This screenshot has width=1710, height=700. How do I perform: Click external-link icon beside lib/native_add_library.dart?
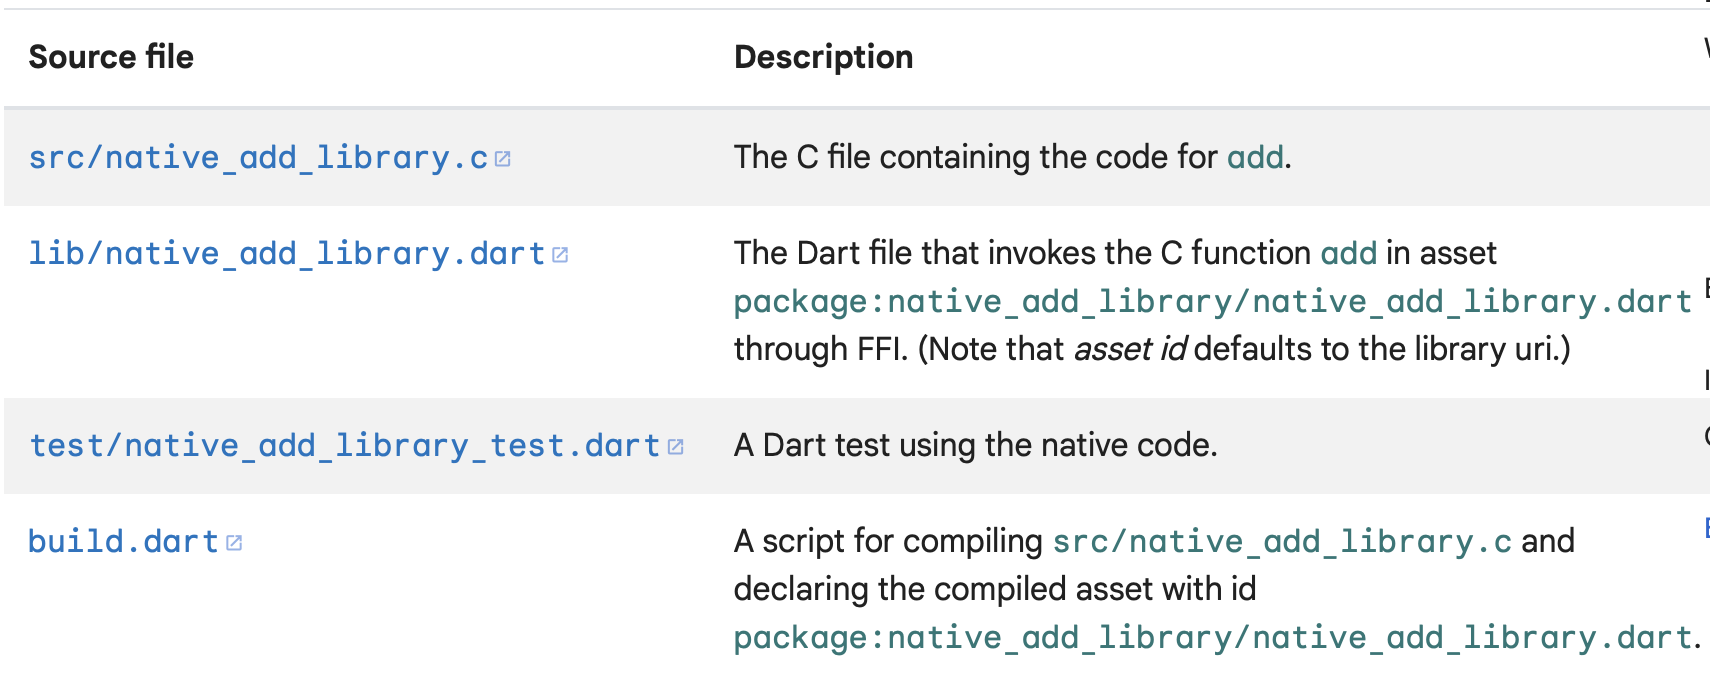(560, 255)
